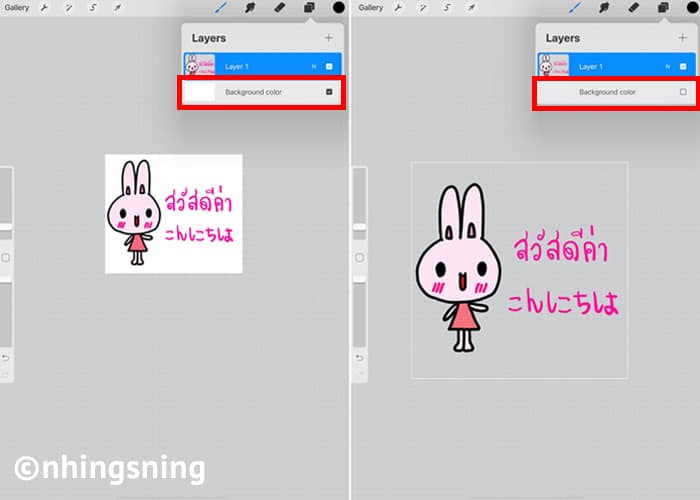Check Background color visibility box in right screenshot
Viewport: 700px width, 500px height.
click(683, 92)
